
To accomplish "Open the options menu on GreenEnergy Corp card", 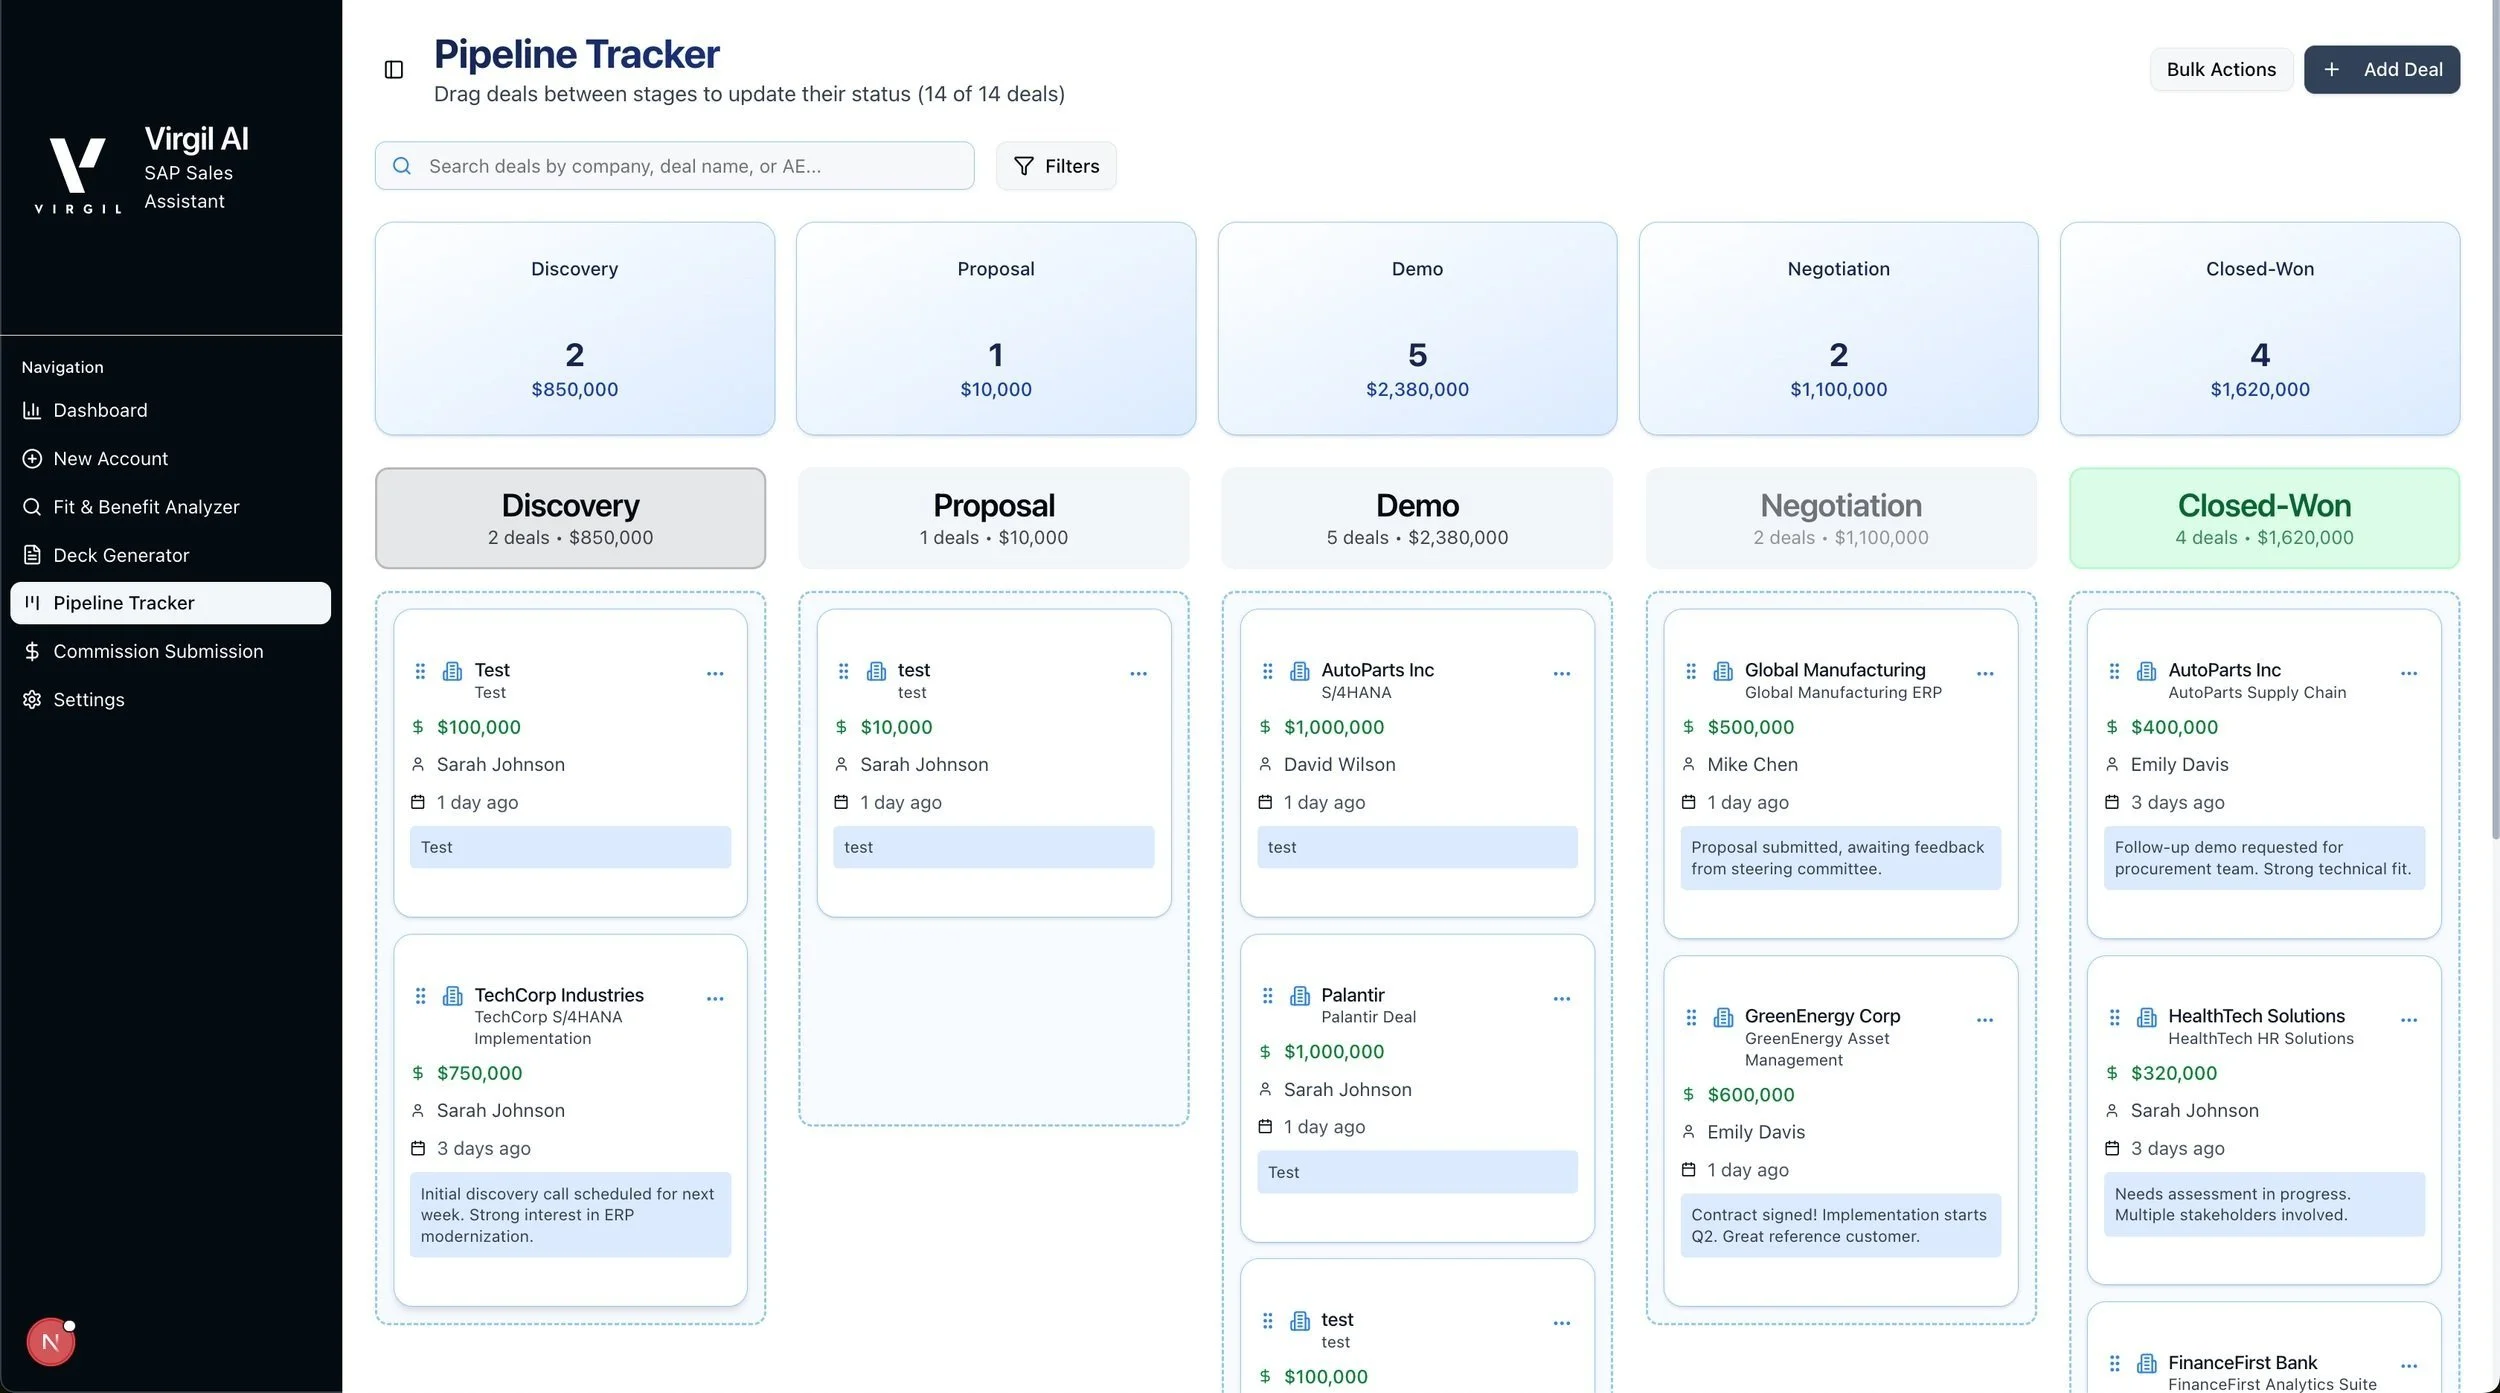I will (x=1985, y=1020).
